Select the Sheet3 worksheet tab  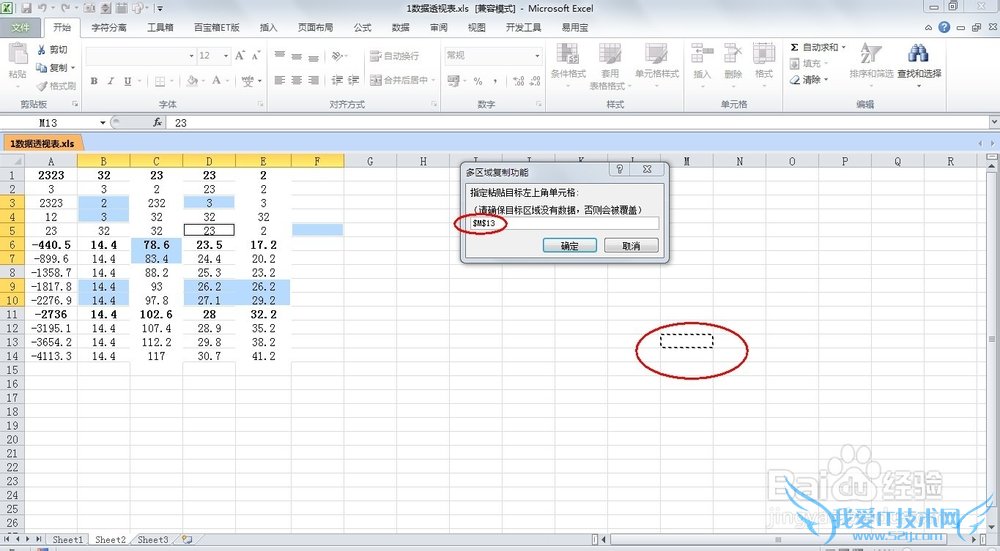pos(153,540)
